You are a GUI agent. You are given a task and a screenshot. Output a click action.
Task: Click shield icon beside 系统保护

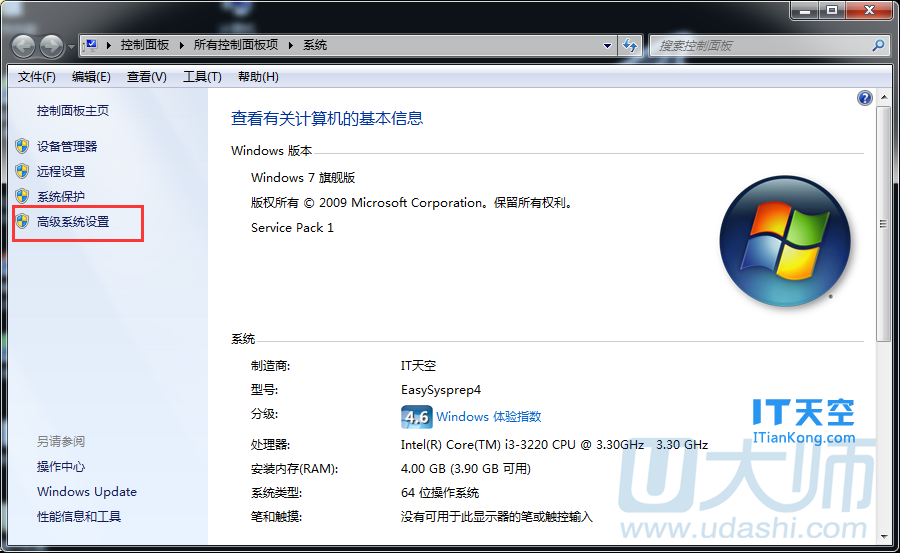[22, 196]
